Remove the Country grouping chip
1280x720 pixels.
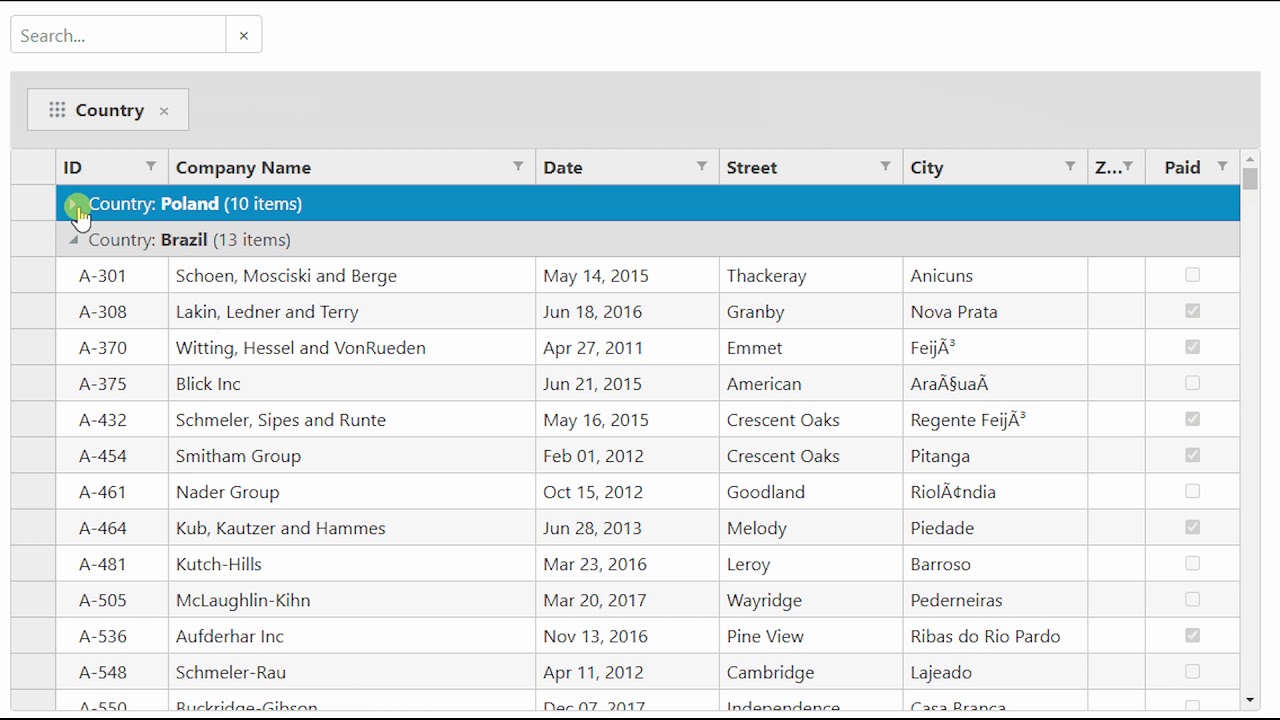164,111
